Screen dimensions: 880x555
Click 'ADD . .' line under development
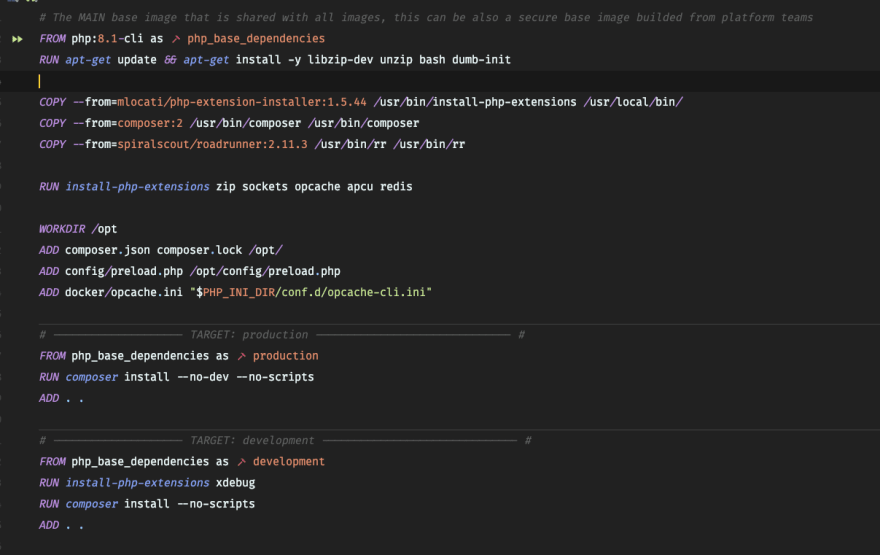[x=61, y=525]
